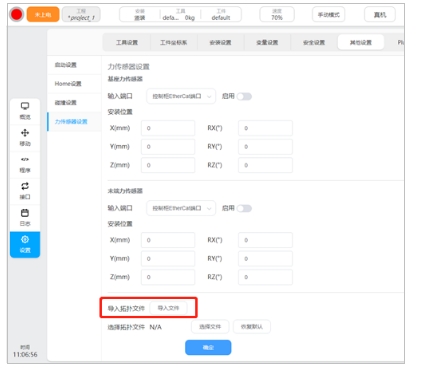Image resolution: width=422 pixels, height=371 pixels.
Task: Open 碰撞设置 in side menu
Action: (74, 102)
